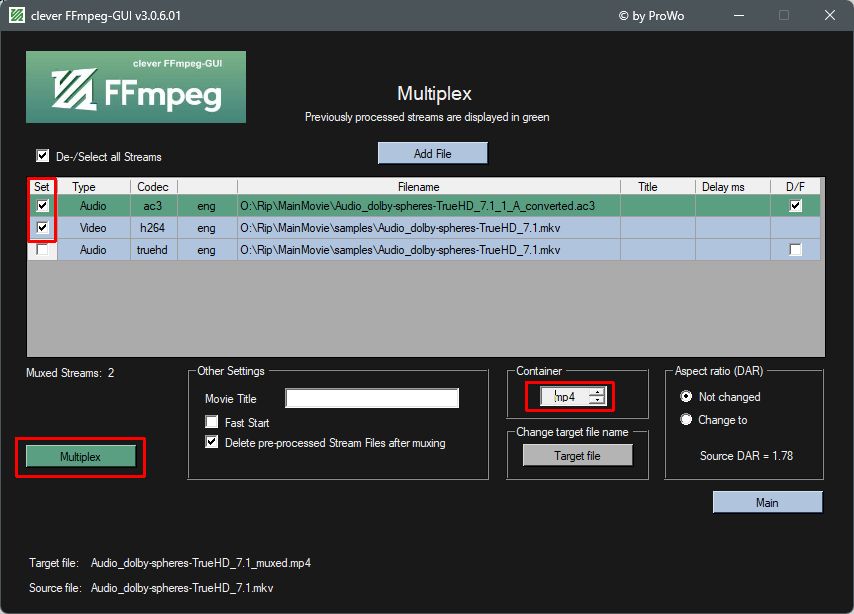Click the Delay ms column header

tap(733, 186)
